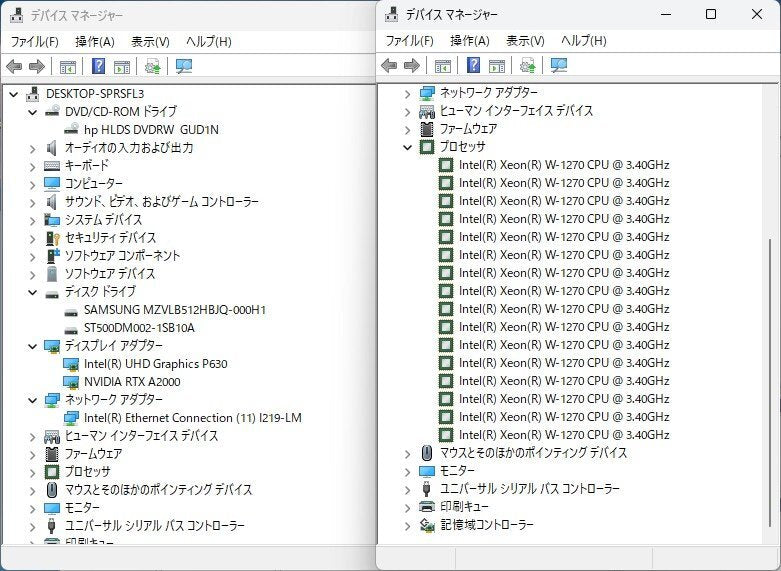This screenshot has width=781, height=571.
Task: Click Update driver icon in right window toolbar
Action: pos(527,65)
